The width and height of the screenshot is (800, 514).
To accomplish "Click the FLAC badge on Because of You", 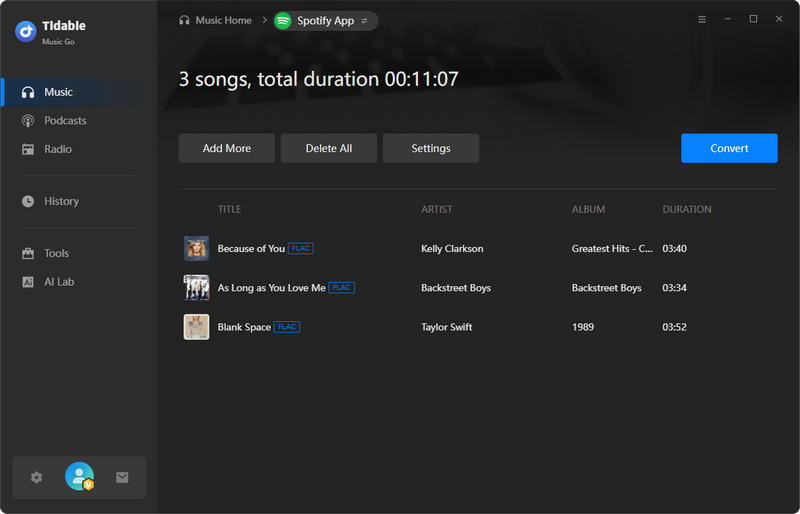I will 301,249.
